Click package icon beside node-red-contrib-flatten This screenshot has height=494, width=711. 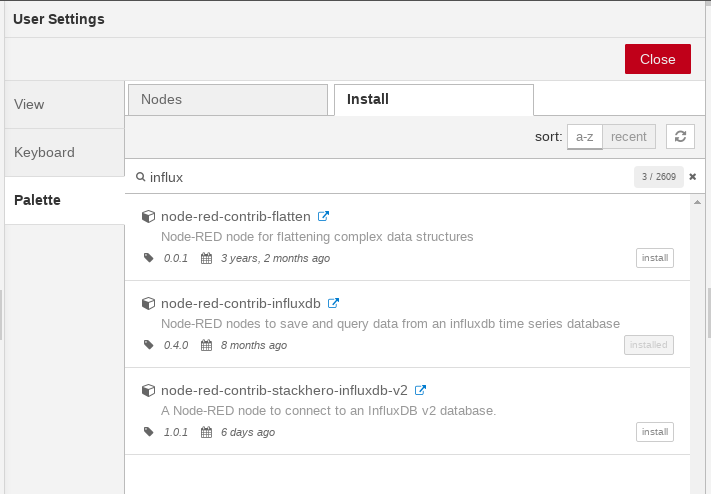click(x=148, y=216)
